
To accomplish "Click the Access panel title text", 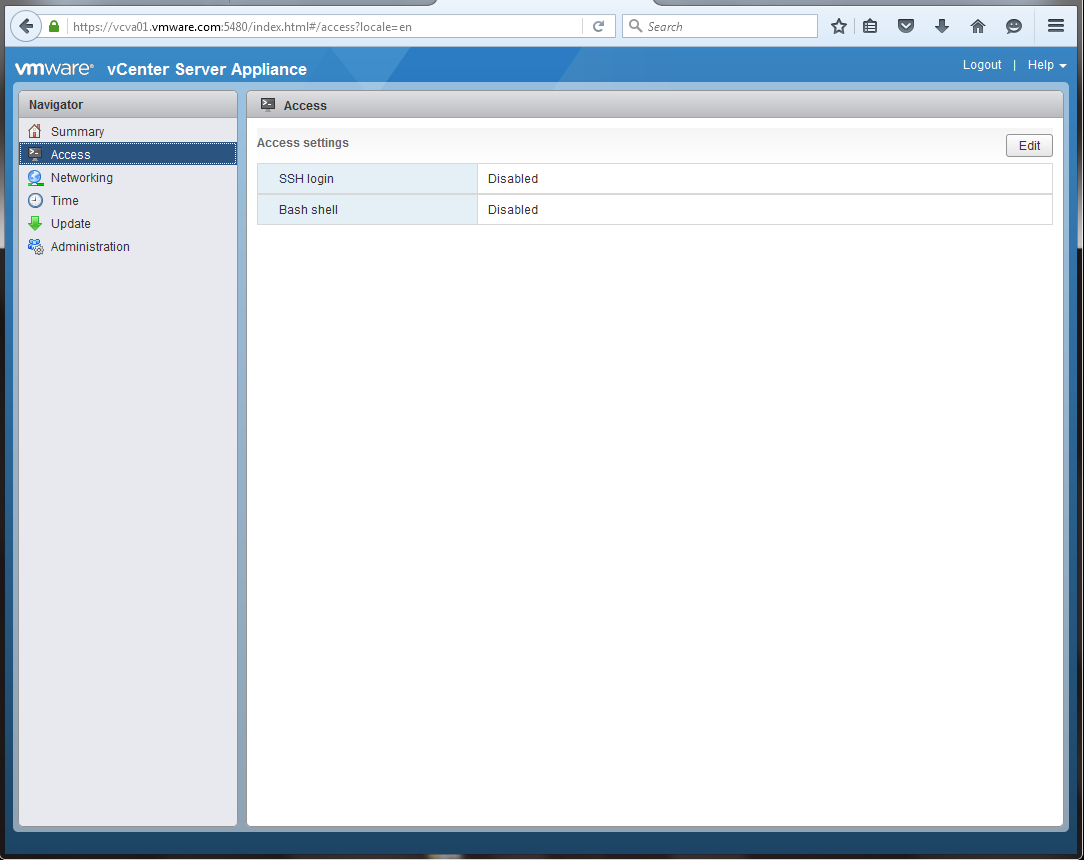I will pos(305,105).
